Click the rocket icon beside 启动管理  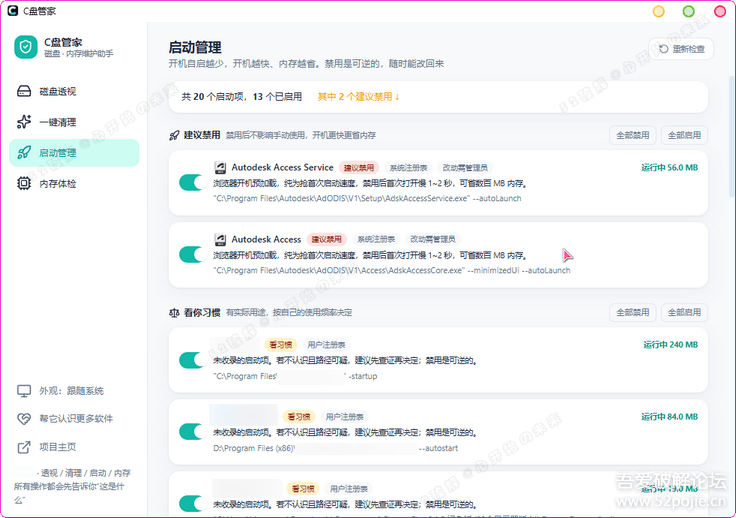(x=24, y=152)
